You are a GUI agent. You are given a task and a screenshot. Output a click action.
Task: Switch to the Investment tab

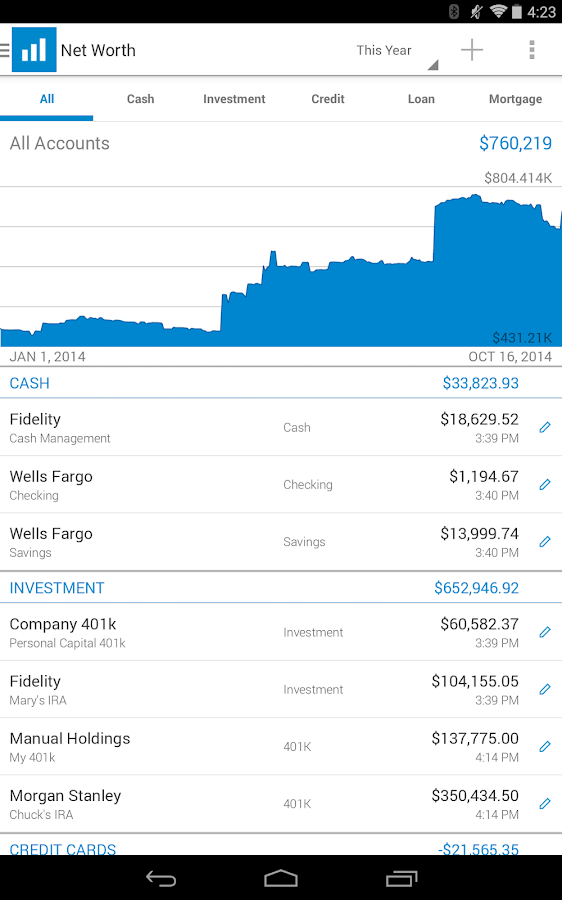coord(234,99)
